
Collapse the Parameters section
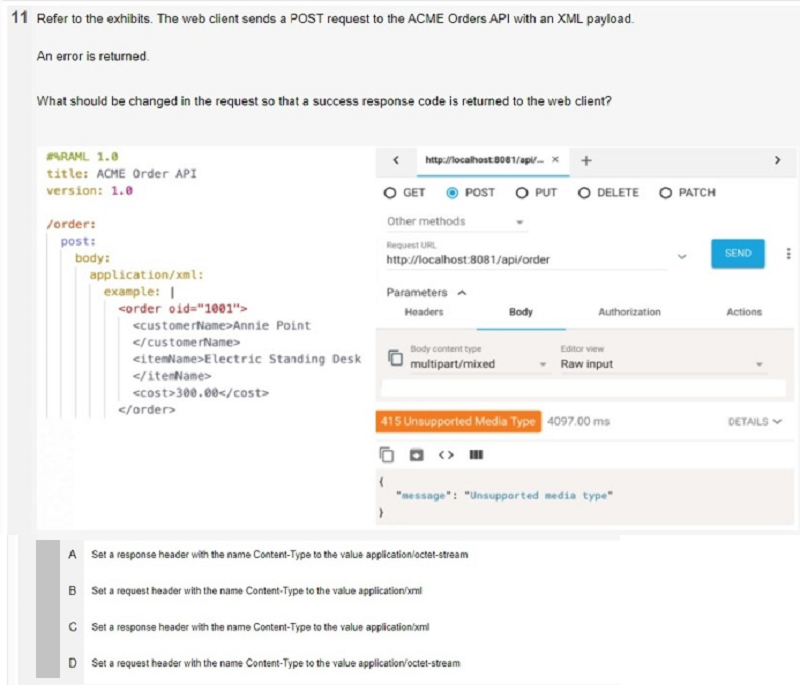(462, 293)
